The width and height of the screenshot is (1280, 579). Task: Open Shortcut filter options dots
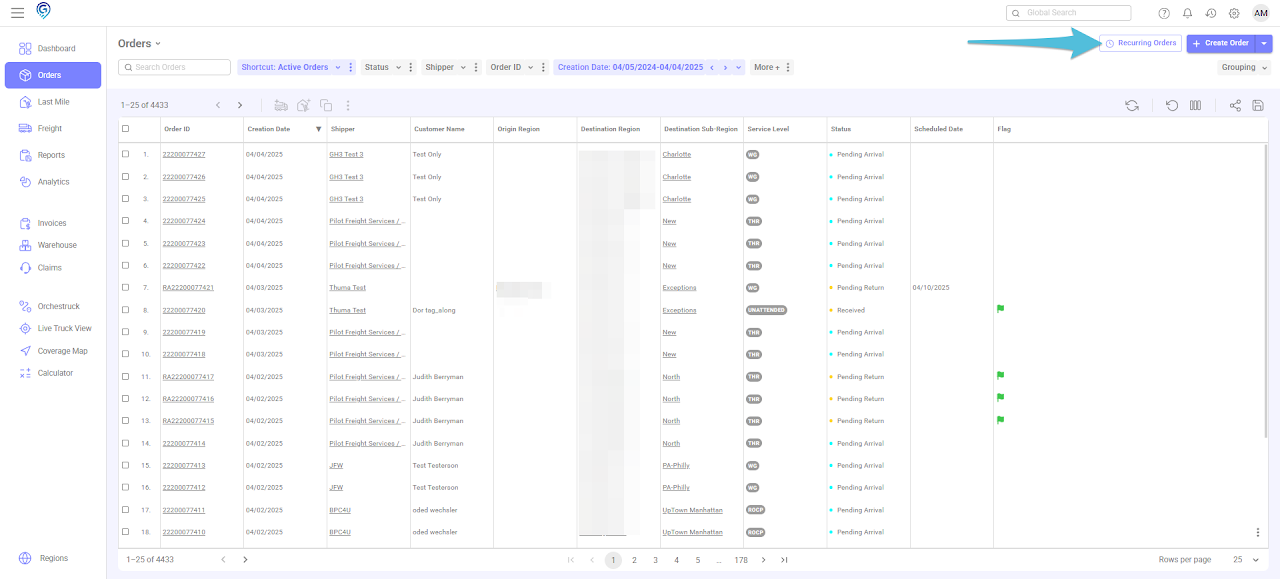point(351,67)
